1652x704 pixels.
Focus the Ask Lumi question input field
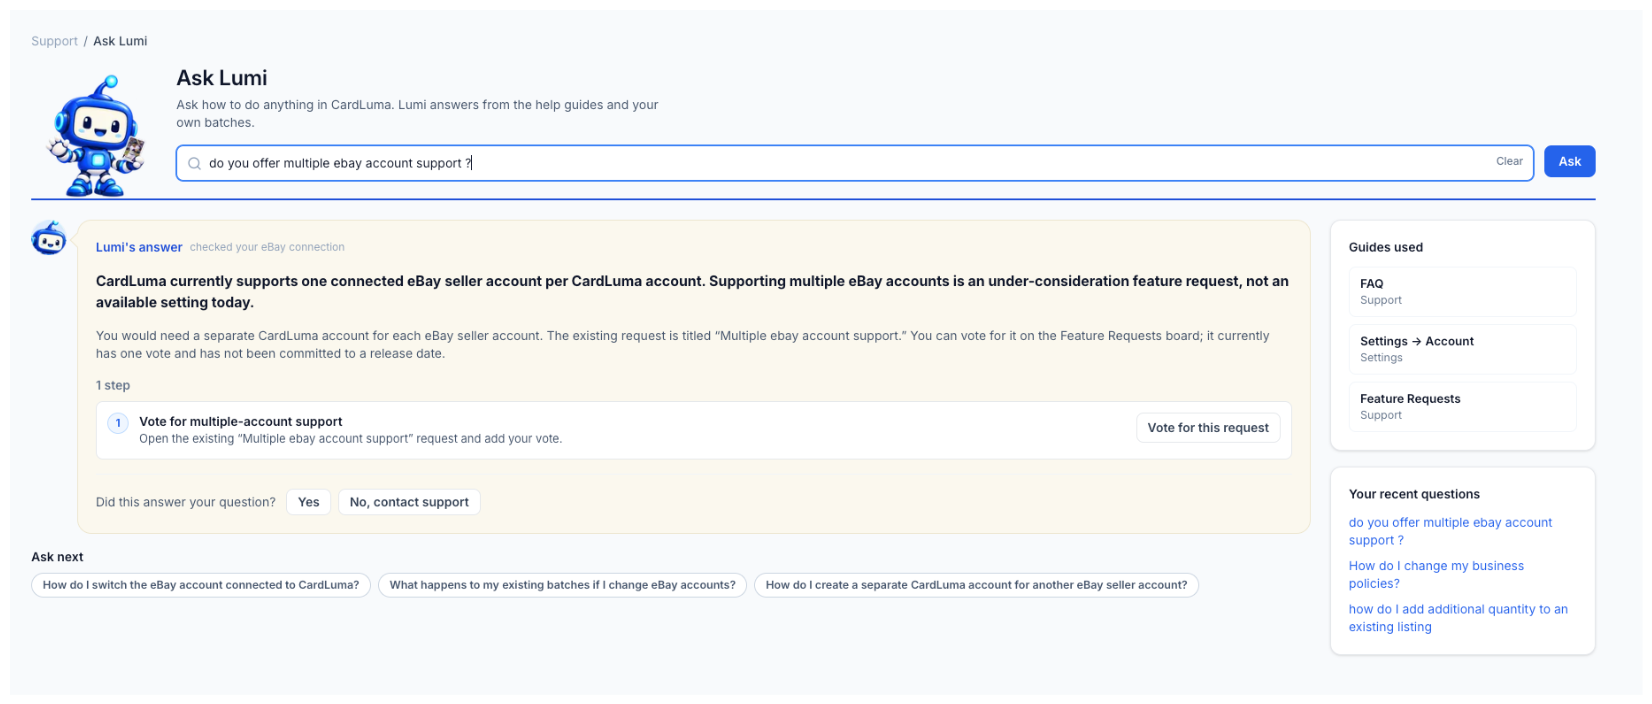click(x=855, y=163)
